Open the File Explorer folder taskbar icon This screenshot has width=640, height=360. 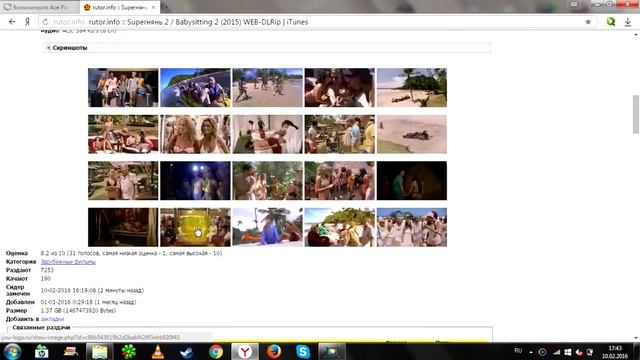tap(100, 351)
